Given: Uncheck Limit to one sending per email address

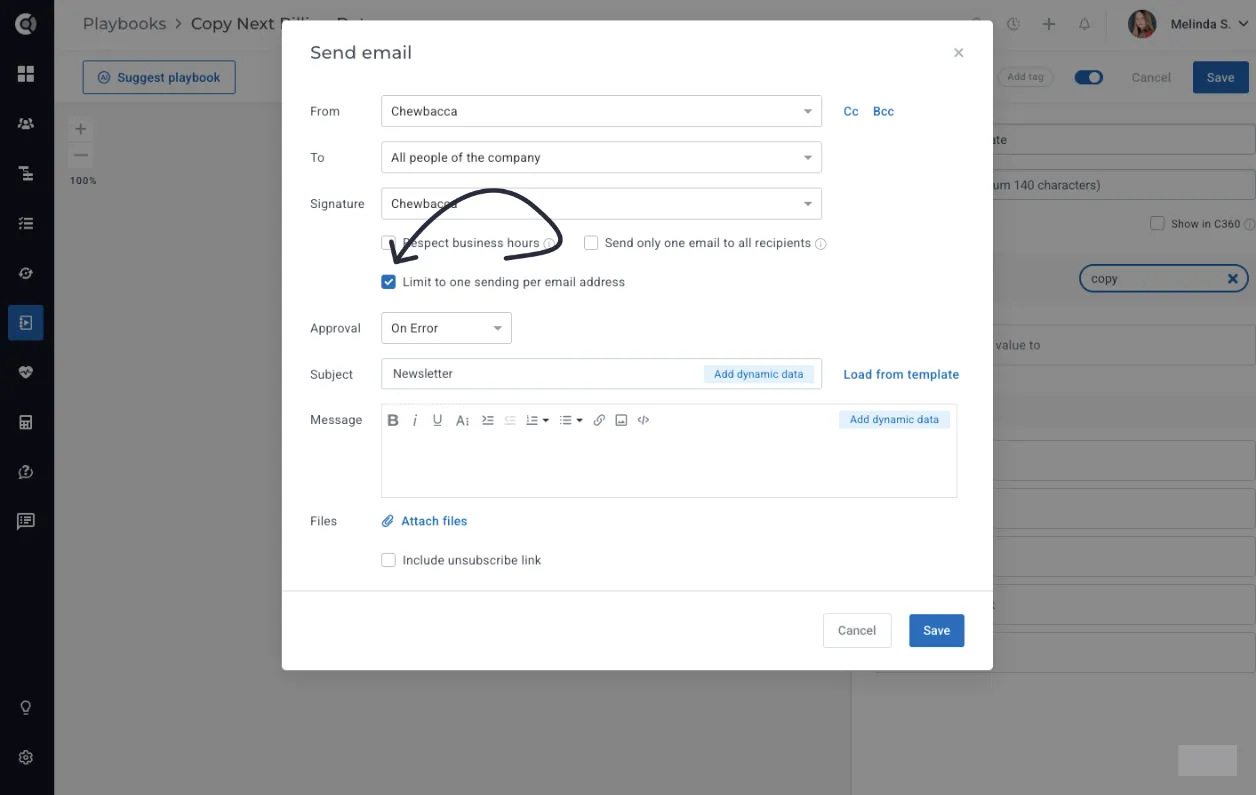Looking at the screenshot, I should coord(389,282).
